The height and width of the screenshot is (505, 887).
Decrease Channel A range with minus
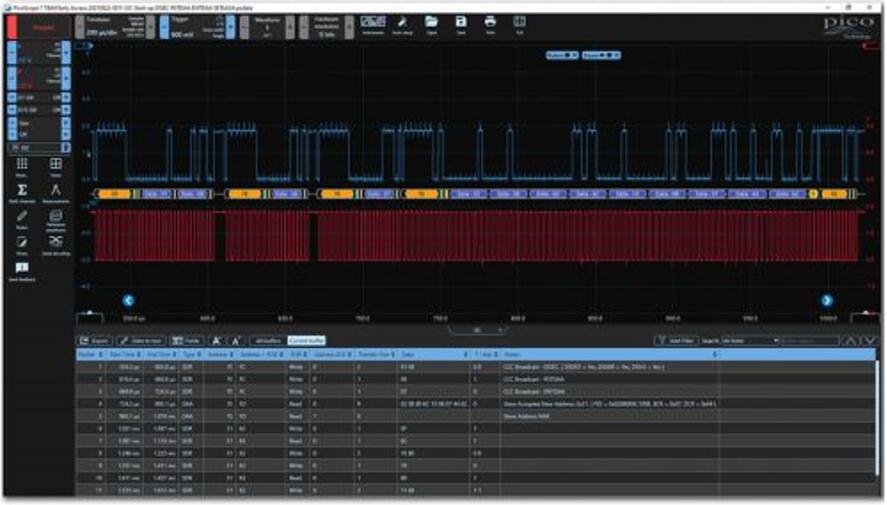coord(12,53)
